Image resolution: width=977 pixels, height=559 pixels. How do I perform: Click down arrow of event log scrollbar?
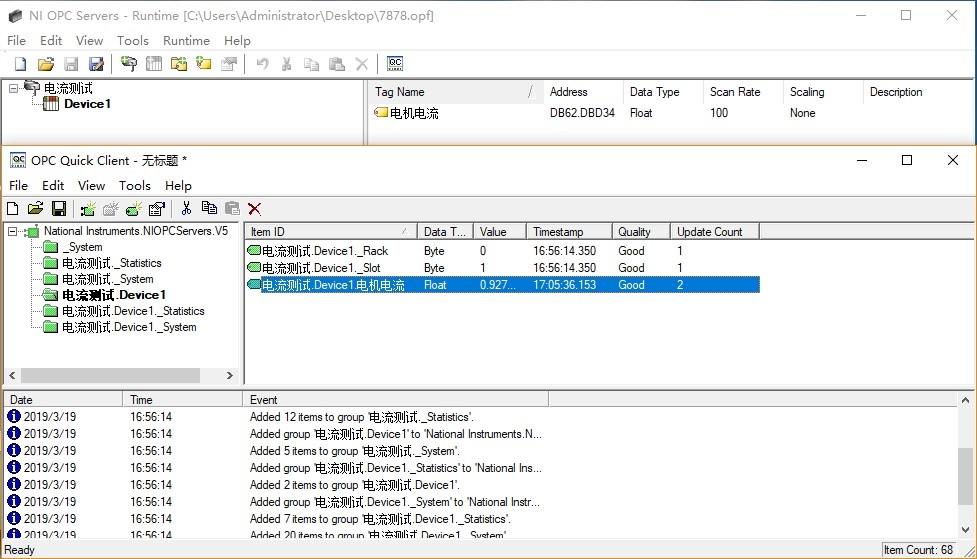click(x=965, y=530)
